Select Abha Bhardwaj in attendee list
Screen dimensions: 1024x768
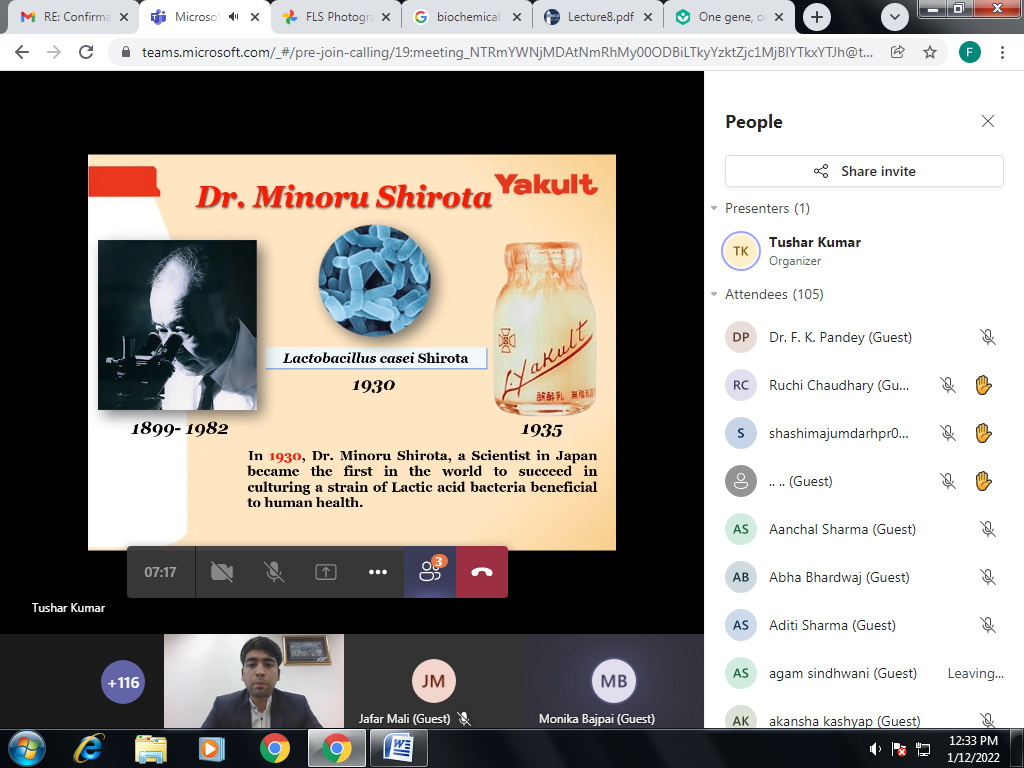(864, 577)
